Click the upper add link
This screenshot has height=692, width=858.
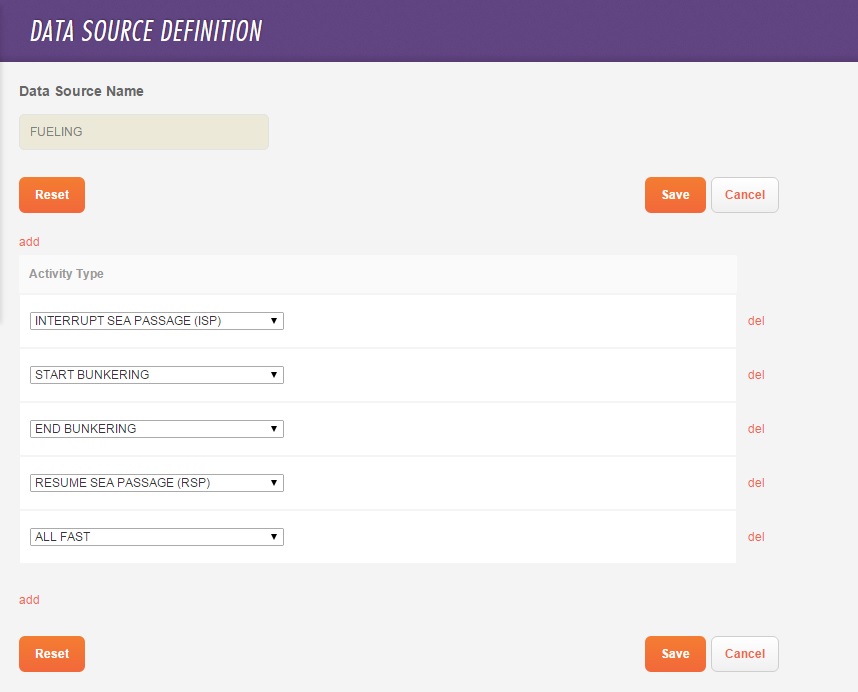28,241
